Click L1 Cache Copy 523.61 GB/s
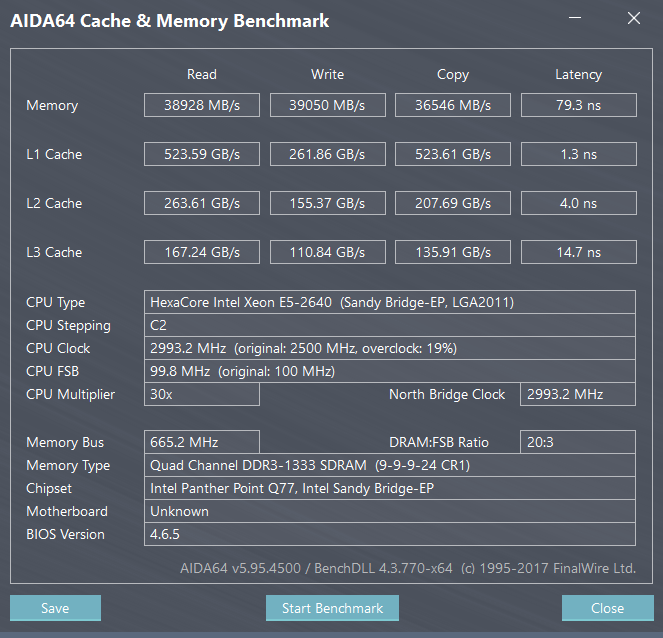This screenshot has width=663, height=638. (x=453, y=154)
